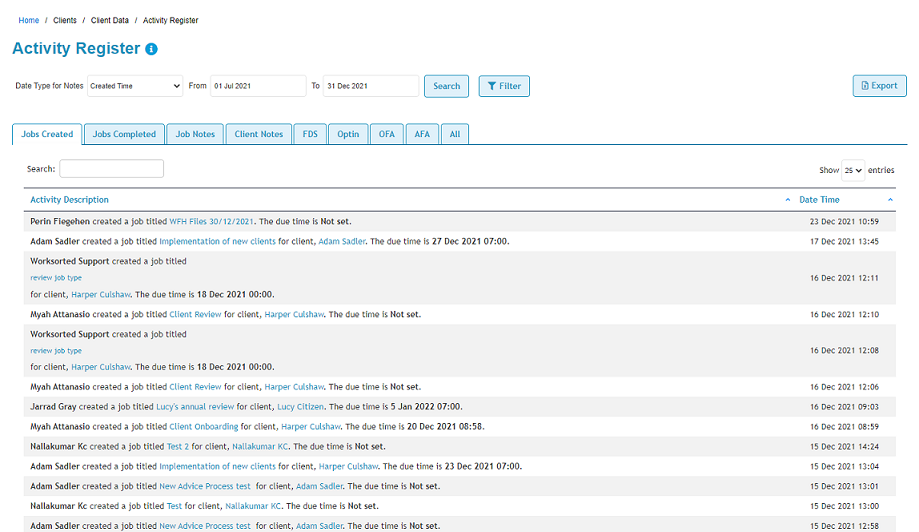Select the AFA tab
This screenshot has height=532, width=919.
[422, 134]
